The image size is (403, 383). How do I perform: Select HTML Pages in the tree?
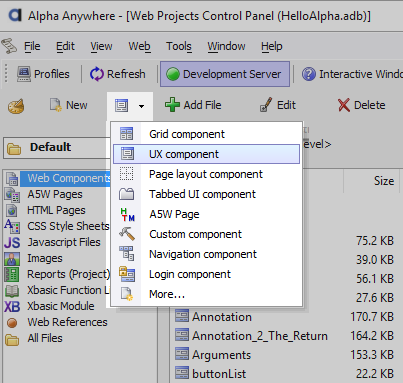pos(56,210)
